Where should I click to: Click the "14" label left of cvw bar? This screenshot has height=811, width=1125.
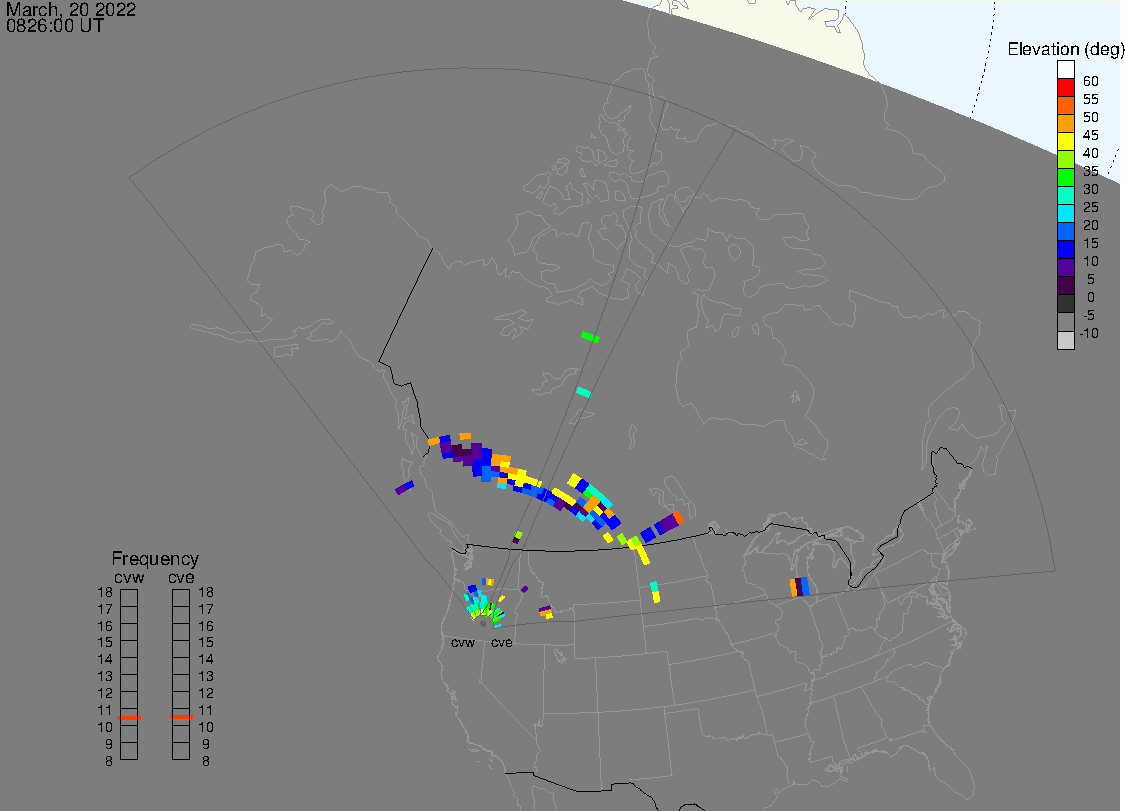coord(105,659)
